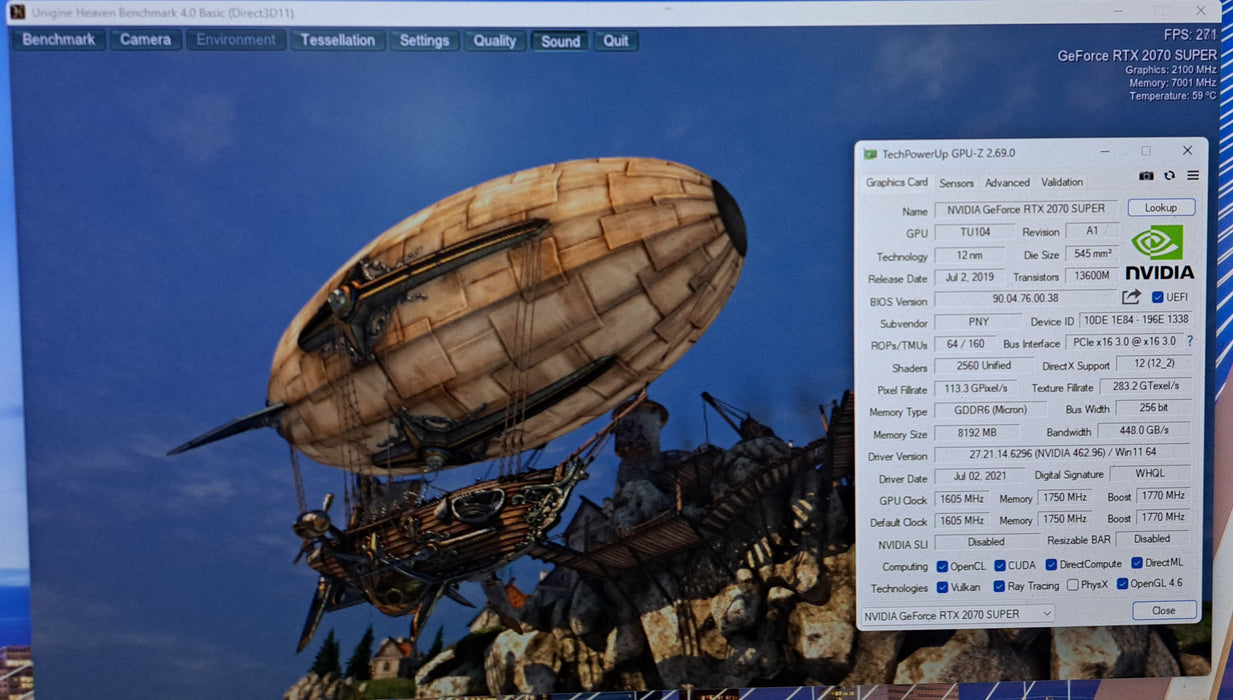The height and width of the screenshot is (700, 1233).
Task: Click the Memory Size value 8192 MB
Action: click(x=976, y=434)
